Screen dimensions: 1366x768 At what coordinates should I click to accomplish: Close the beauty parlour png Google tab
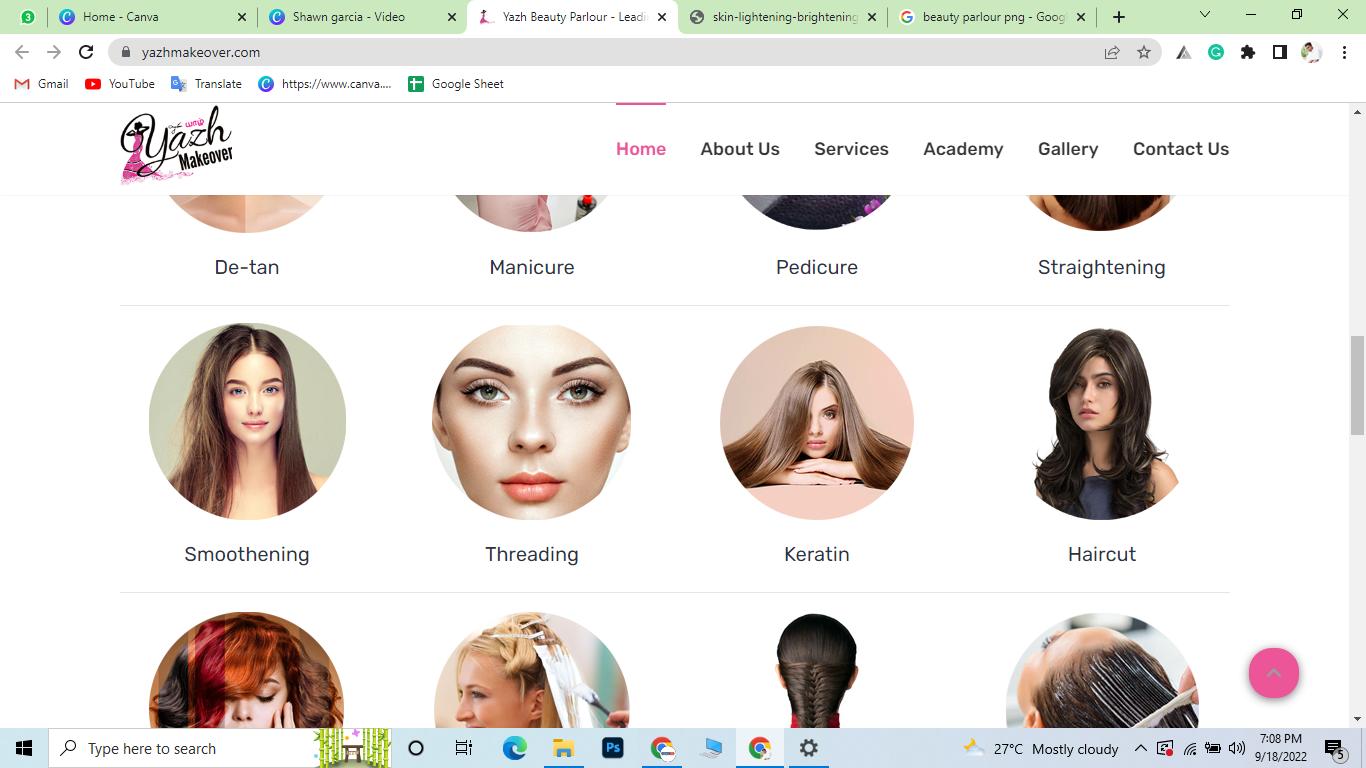click(1080, 17)
